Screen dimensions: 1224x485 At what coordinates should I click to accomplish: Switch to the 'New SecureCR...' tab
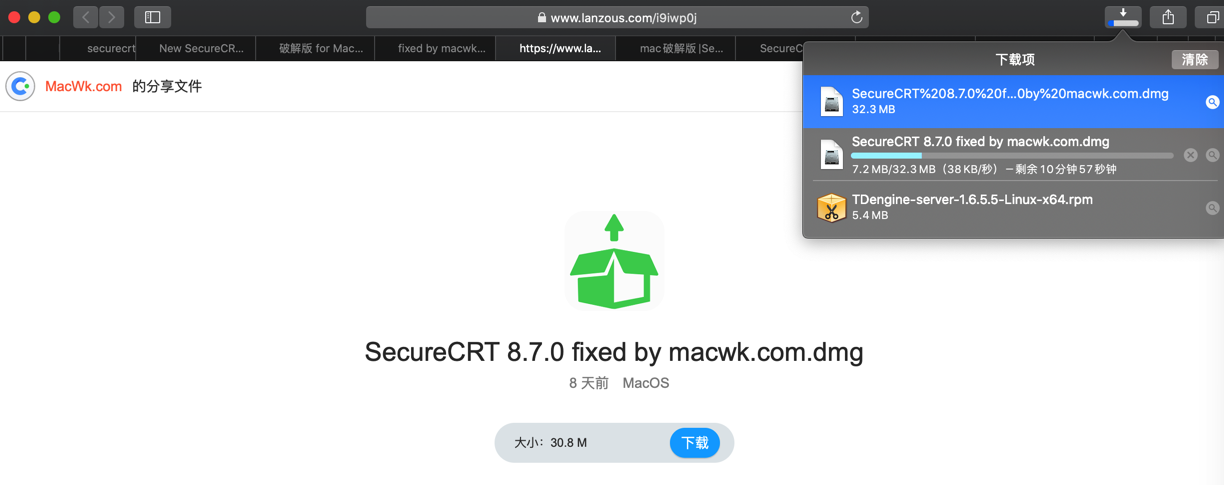(201, 48)
